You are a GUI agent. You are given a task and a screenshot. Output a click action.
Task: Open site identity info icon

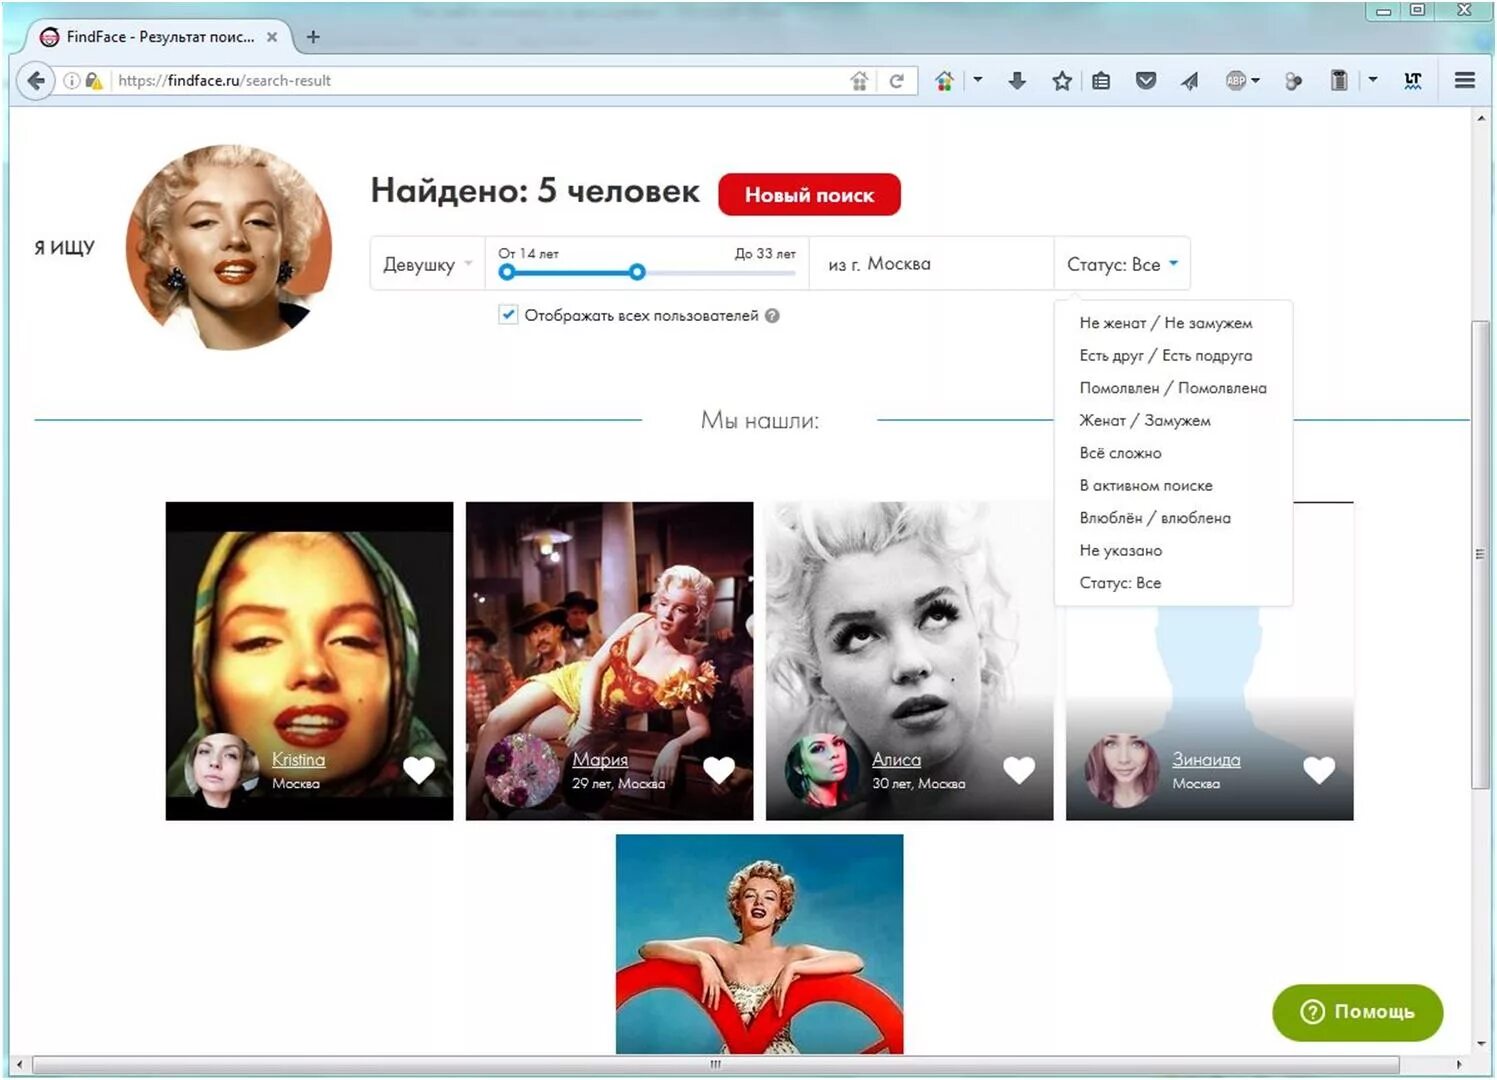(72, 81)
